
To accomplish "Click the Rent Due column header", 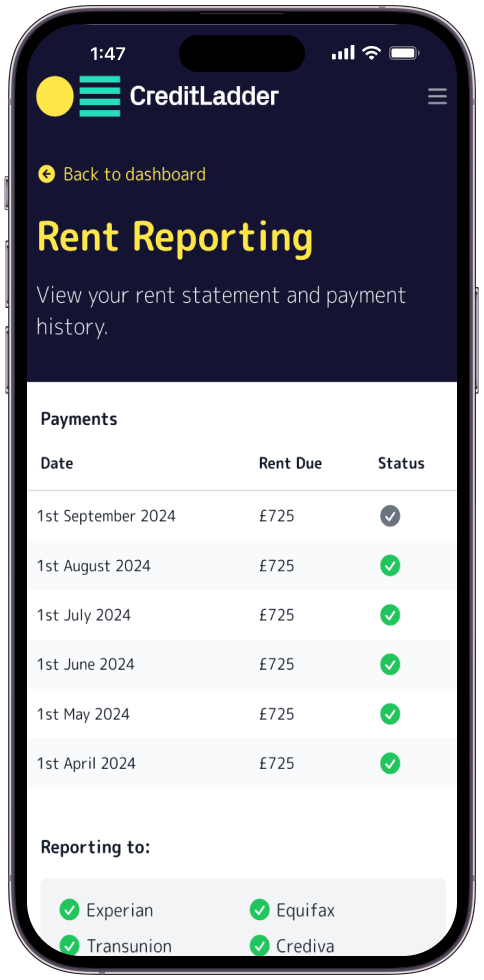I will point(290,463).
